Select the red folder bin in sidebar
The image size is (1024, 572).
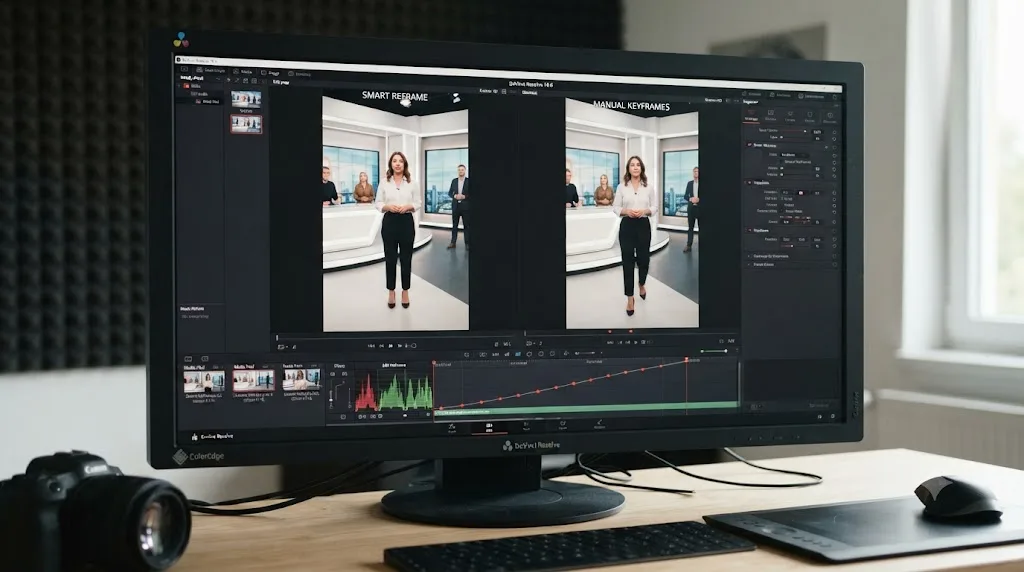[x=187, y=86]
